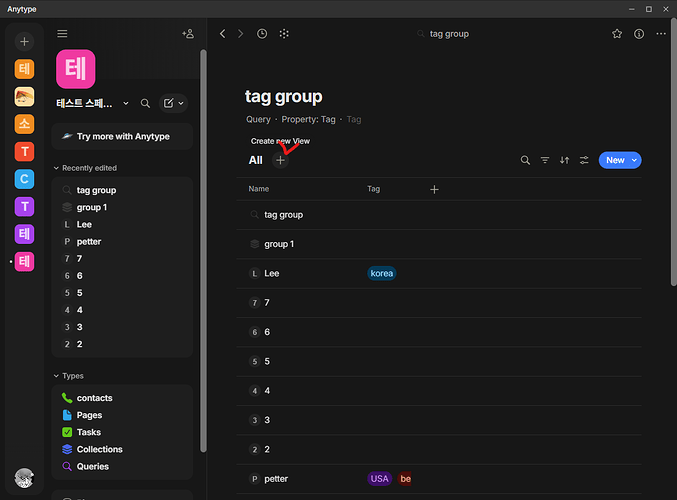Expand the space name dropdown arrow
This screenshot has height=500, width=677.
tap(126, 103)
